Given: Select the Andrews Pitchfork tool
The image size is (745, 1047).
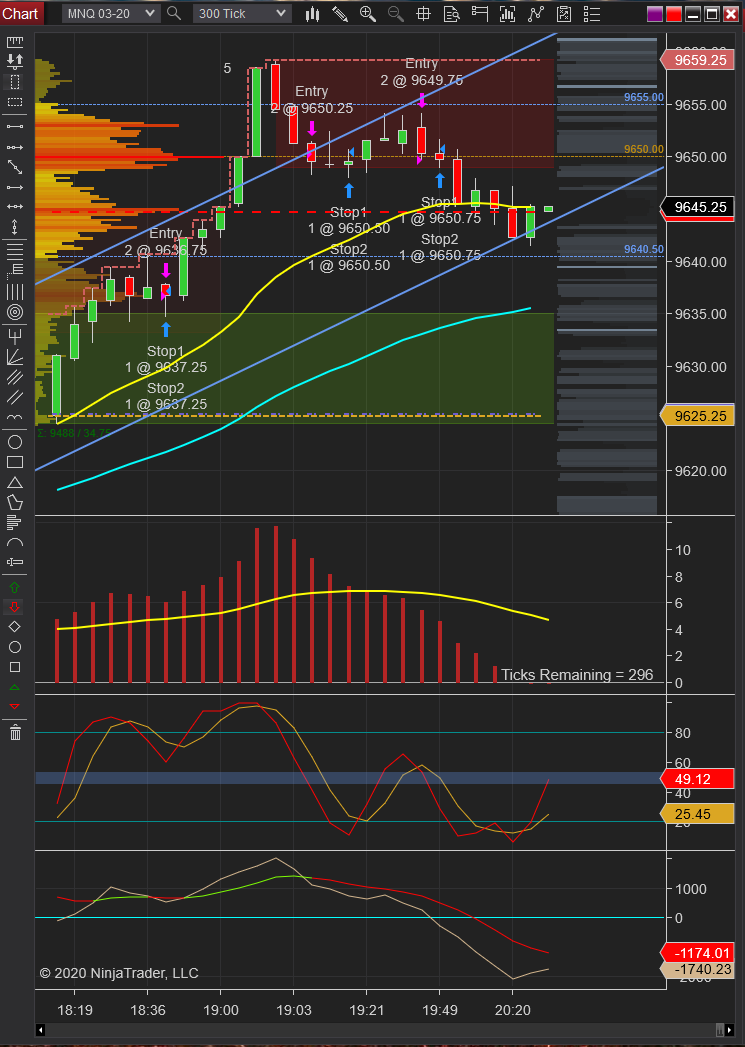Looking at the screenshot, I should point(15,335).
